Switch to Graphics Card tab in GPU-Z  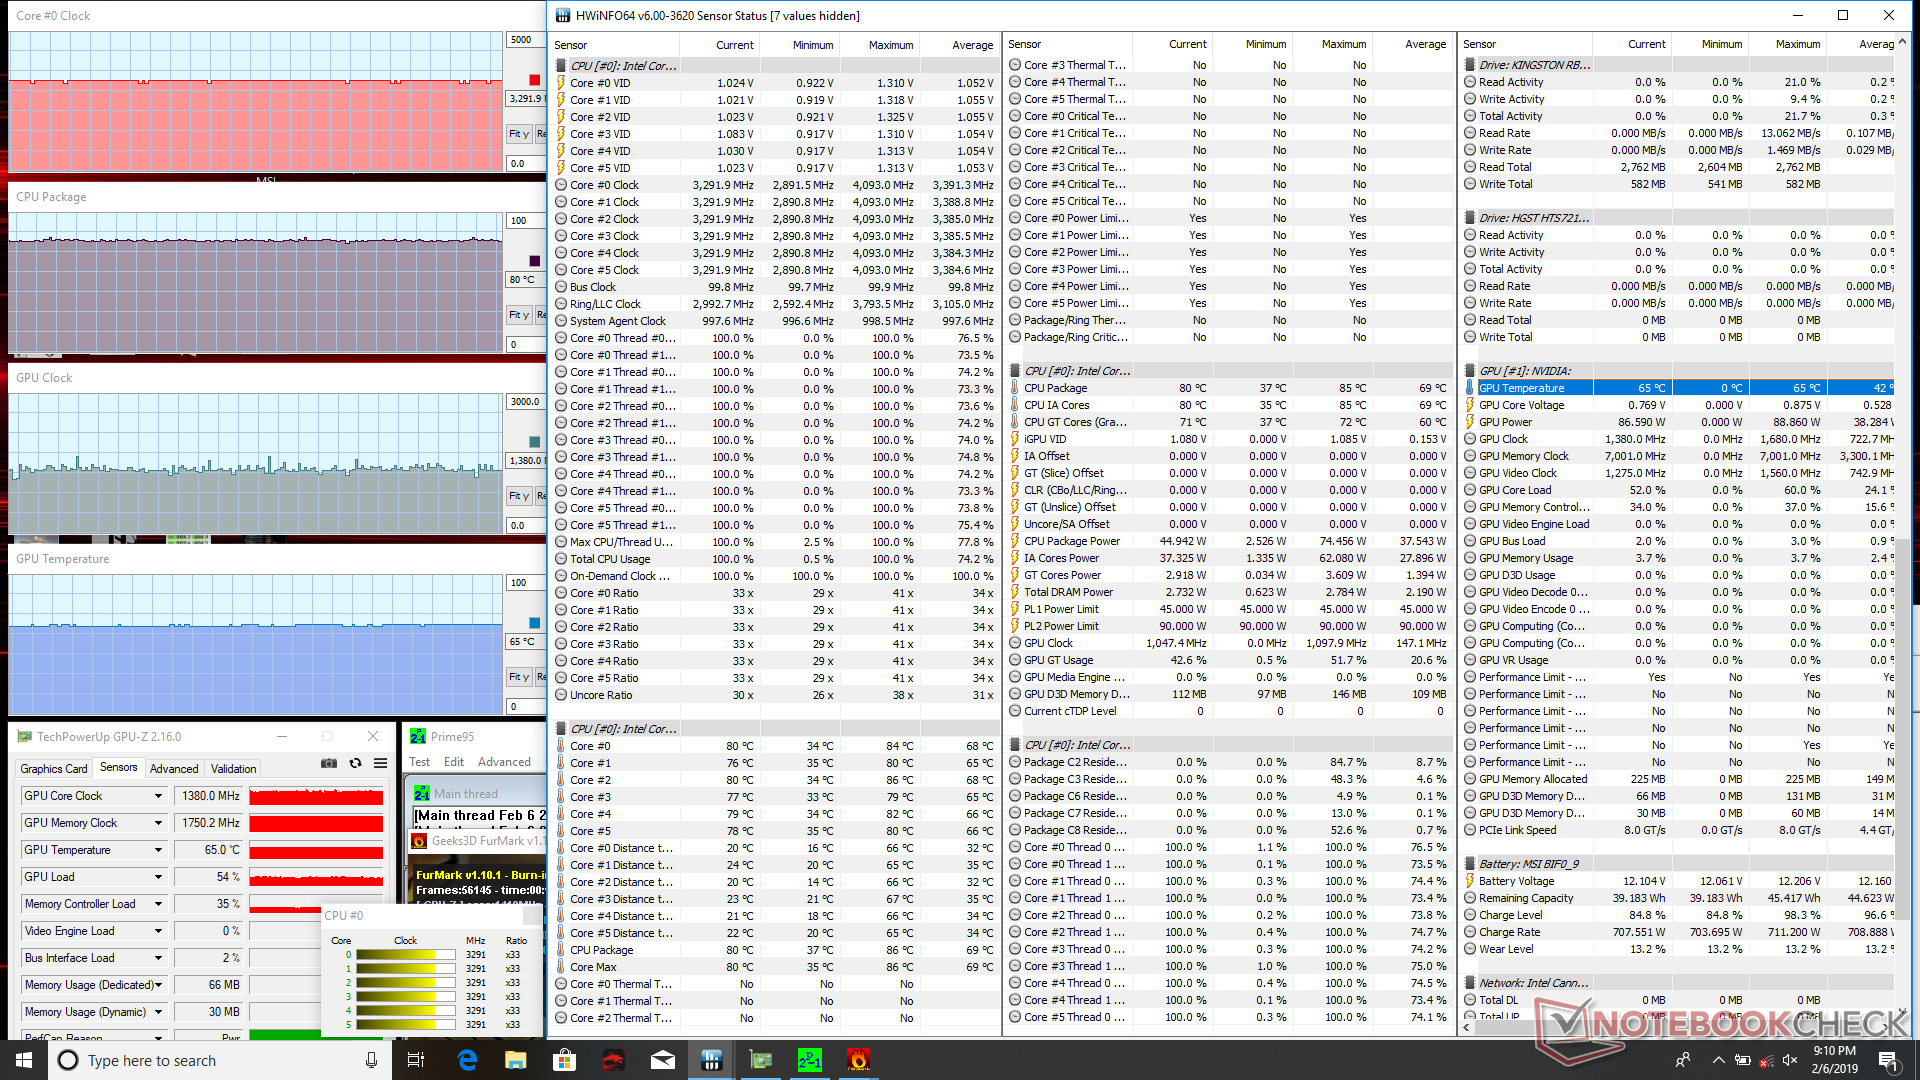(54, 768)
